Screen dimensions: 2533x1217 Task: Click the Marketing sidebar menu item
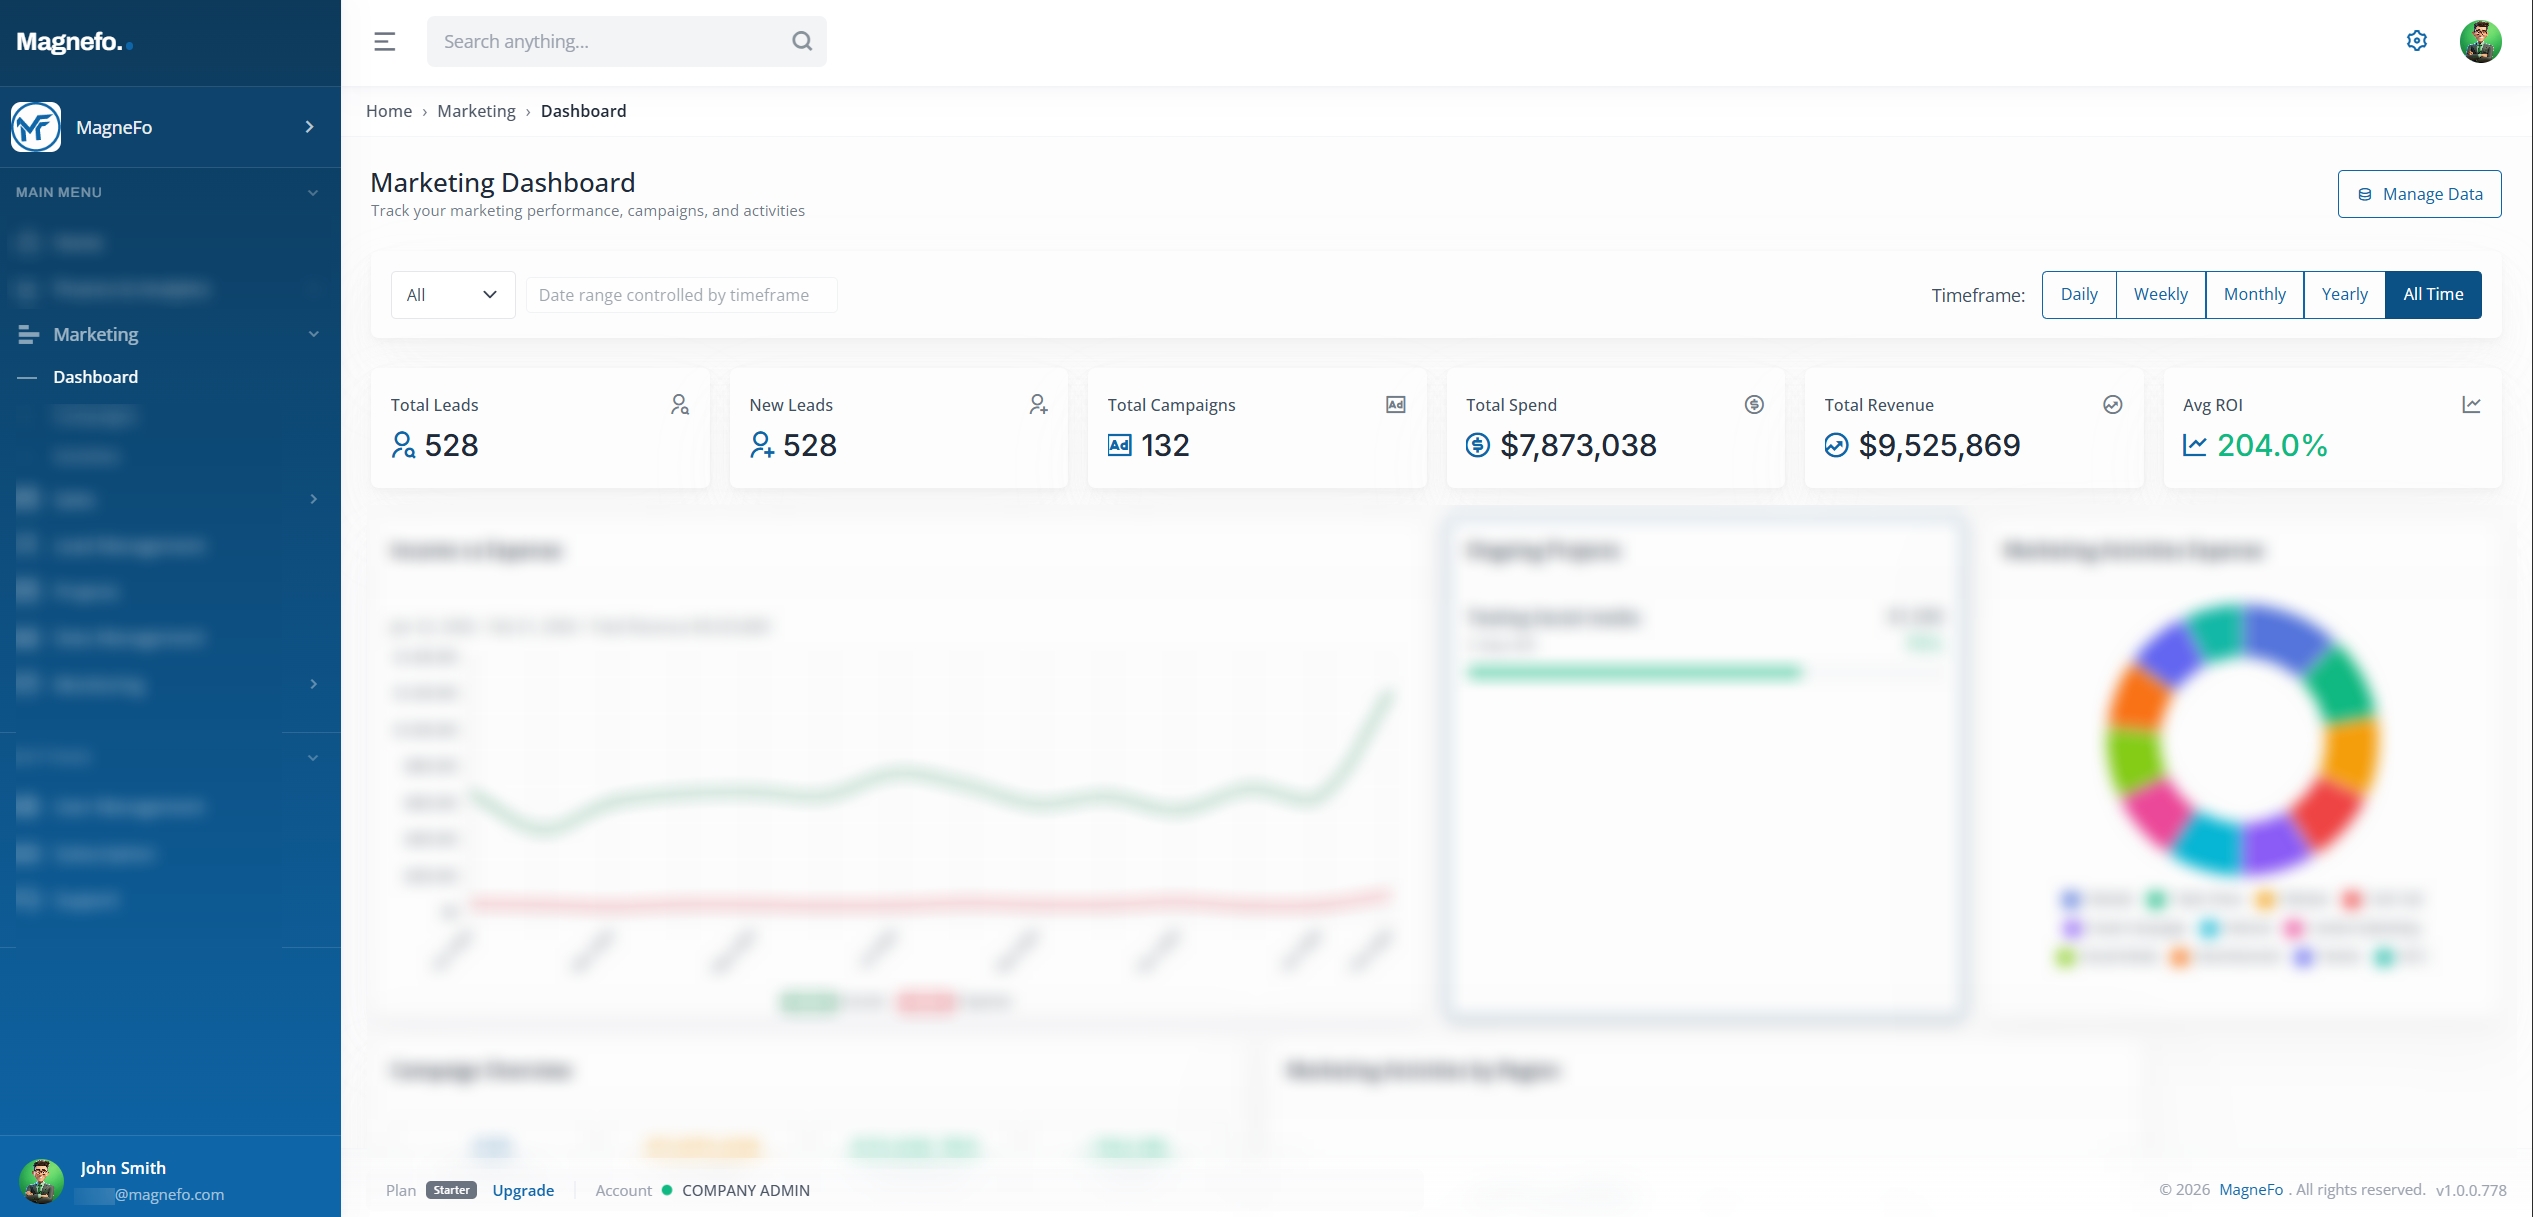96,334
